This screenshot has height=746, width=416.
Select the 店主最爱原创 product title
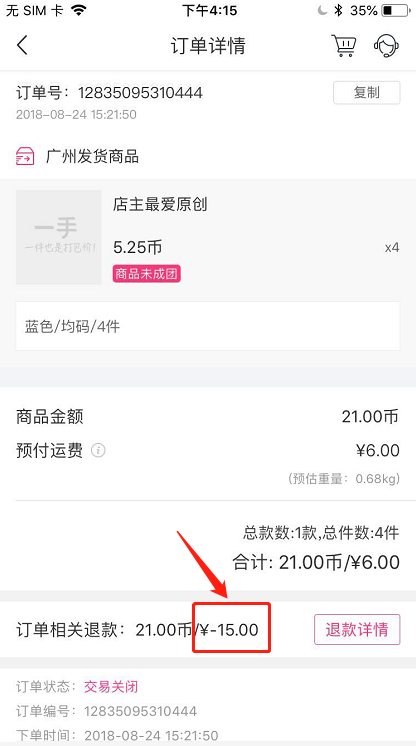(x=160, y=205)
